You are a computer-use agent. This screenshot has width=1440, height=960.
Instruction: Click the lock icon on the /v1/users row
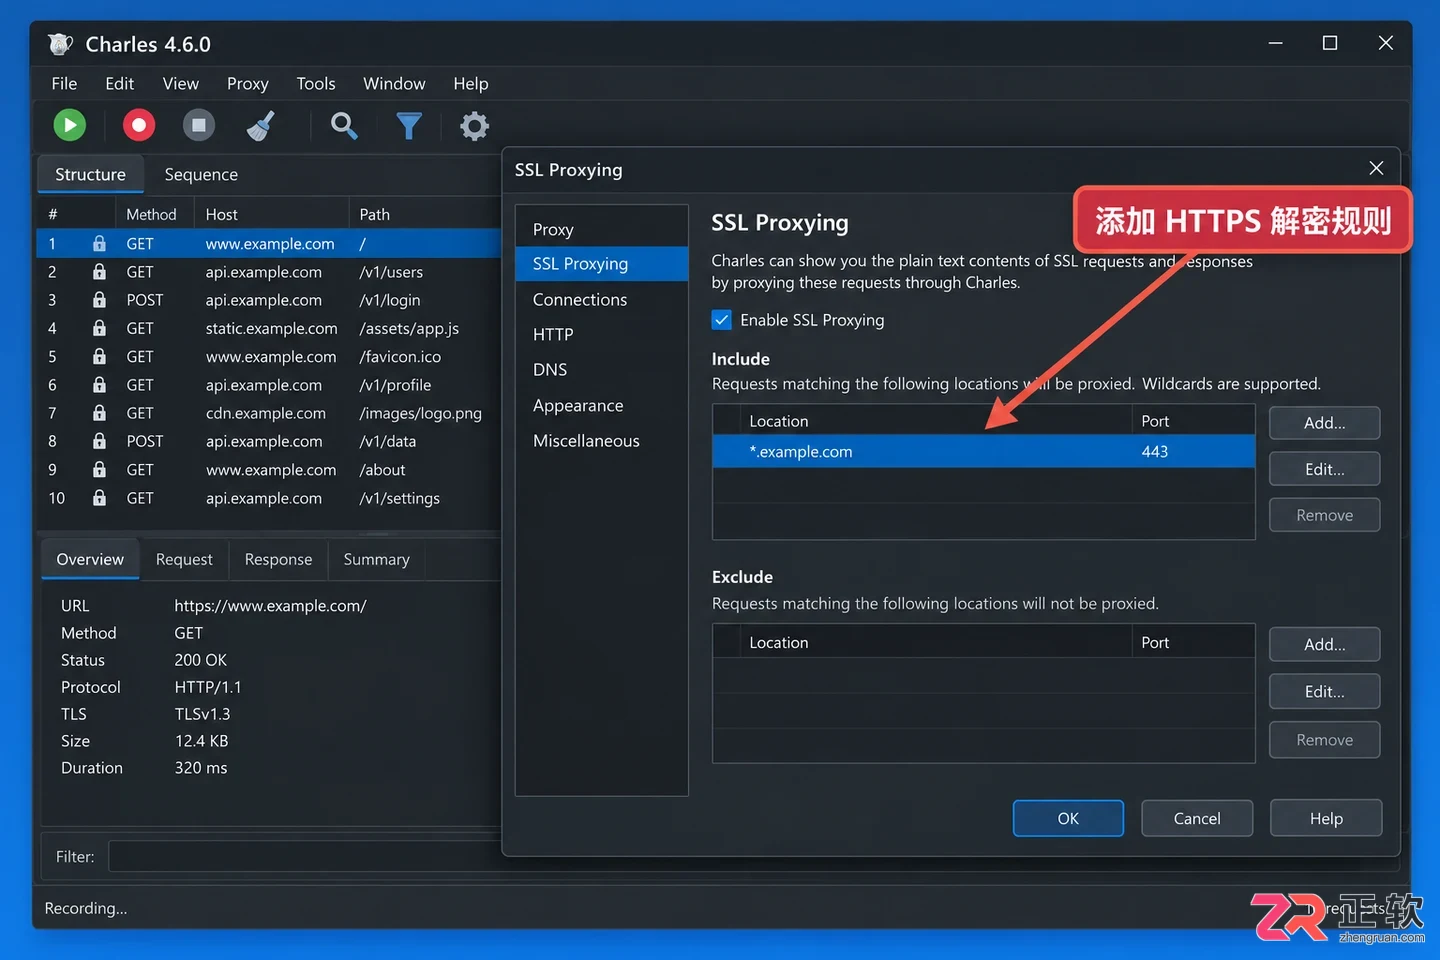99,271
